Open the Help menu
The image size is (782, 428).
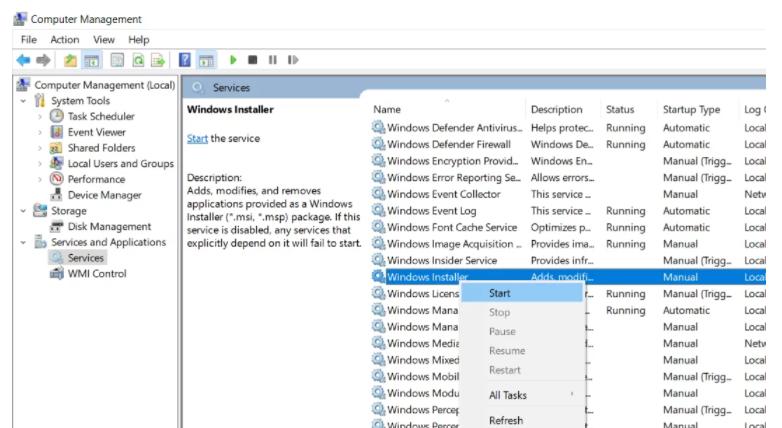point(139,40)
